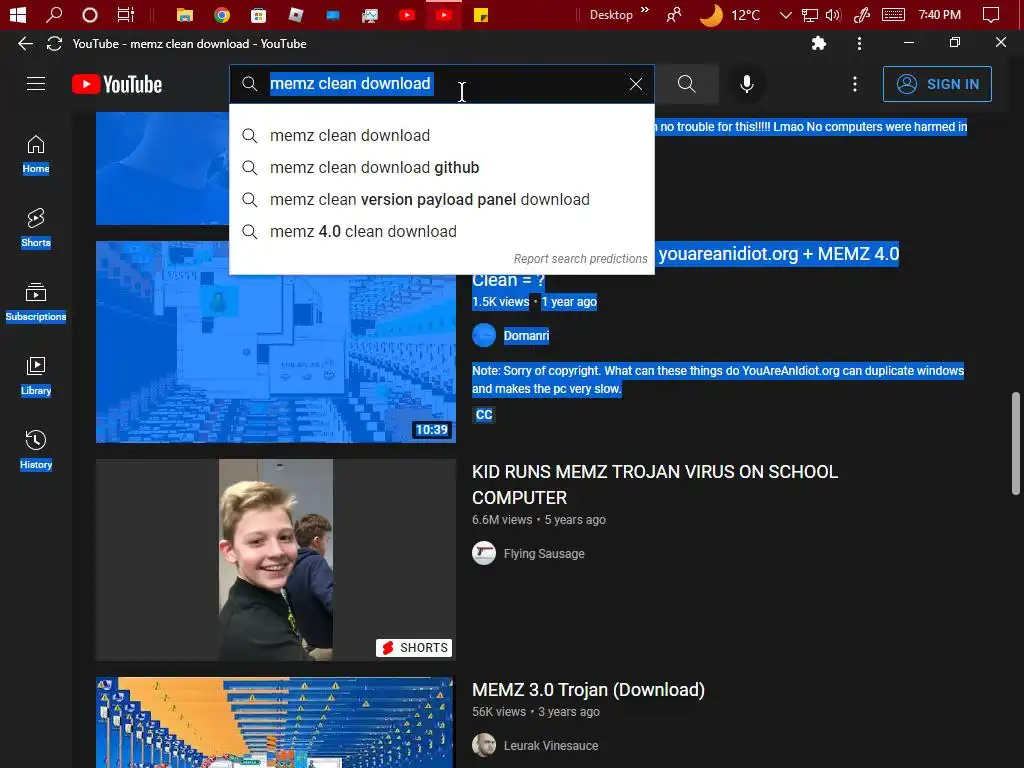
Task: Open the Action Center notifications icon
Action: click(991, 14)
